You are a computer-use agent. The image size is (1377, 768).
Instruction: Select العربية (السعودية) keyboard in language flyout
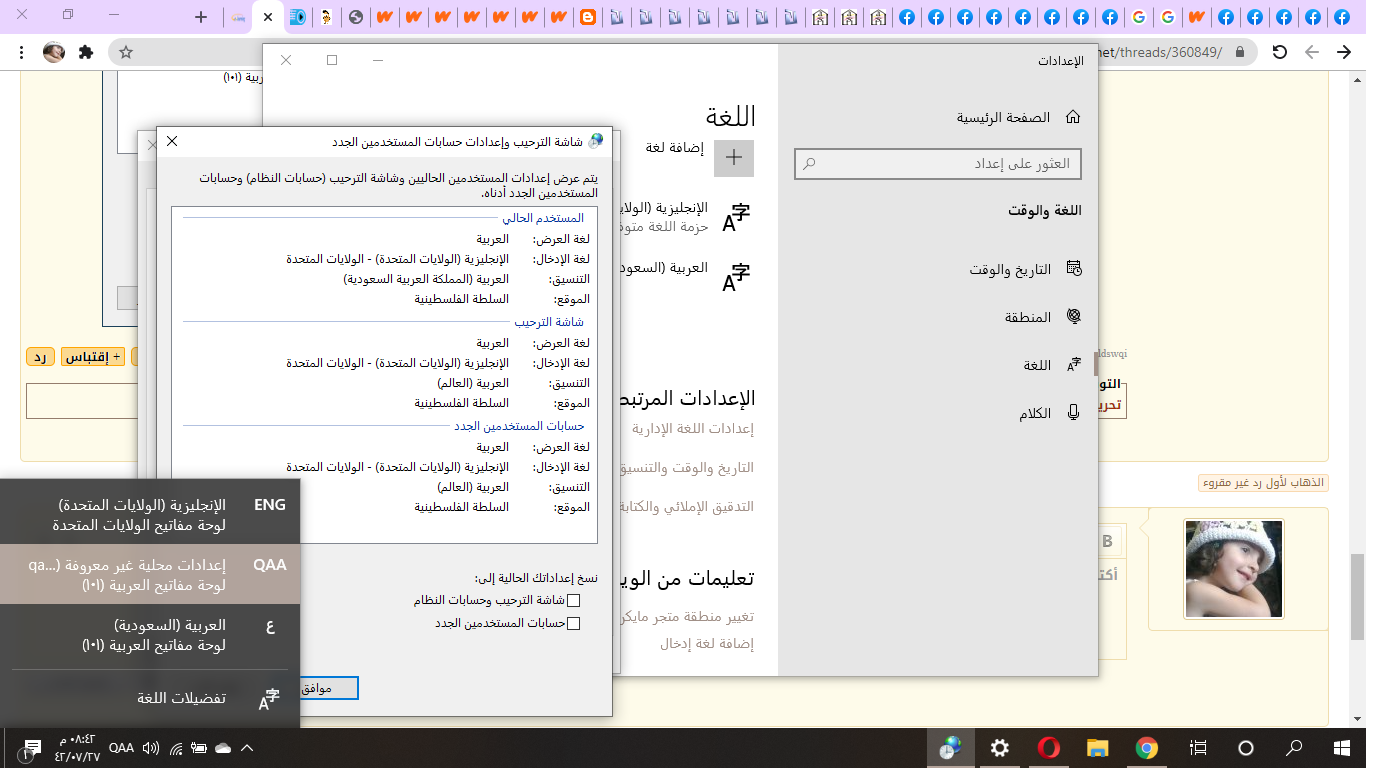[150, 635]
